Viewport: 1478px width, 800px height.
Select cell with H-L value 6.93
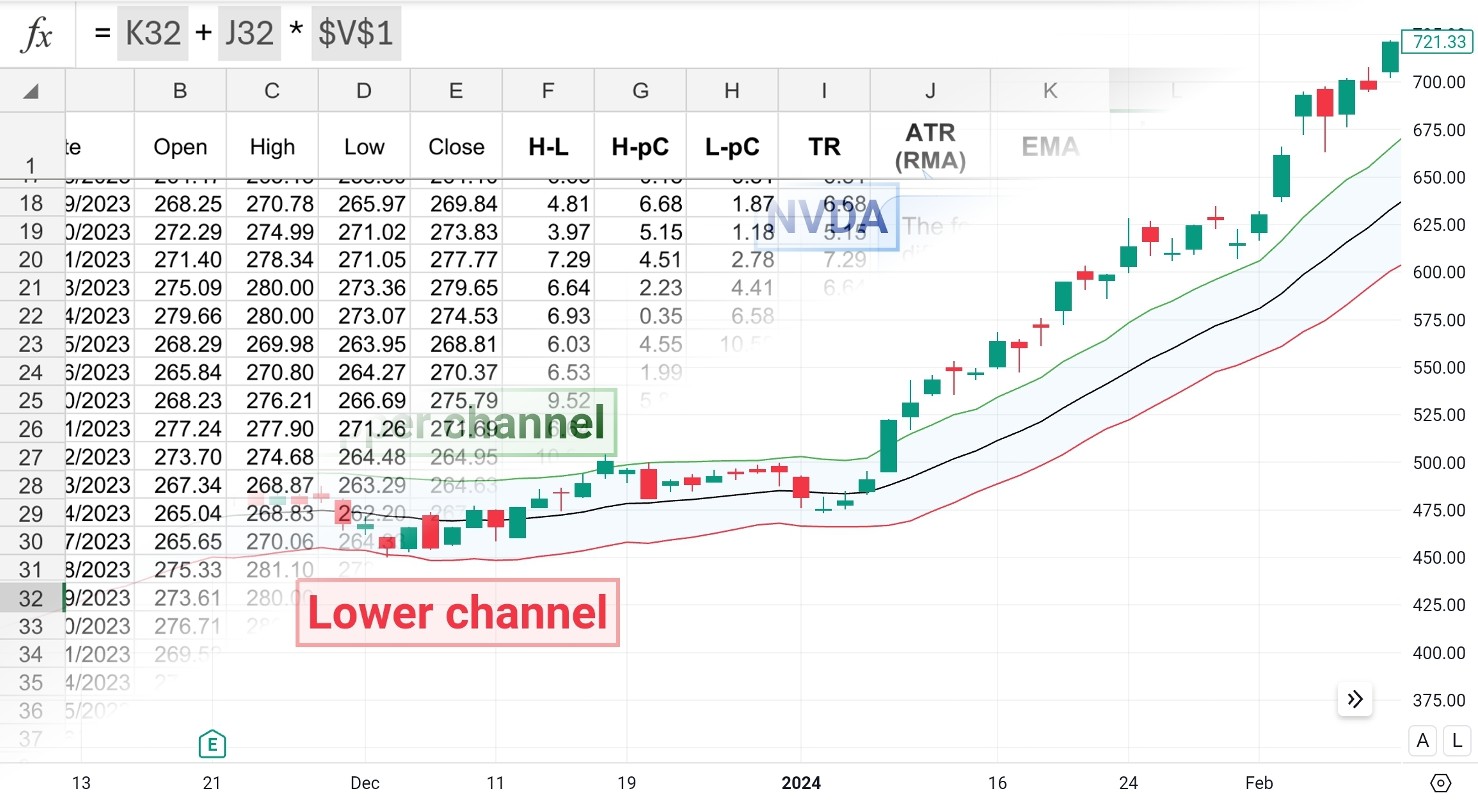tap(548, 316)
